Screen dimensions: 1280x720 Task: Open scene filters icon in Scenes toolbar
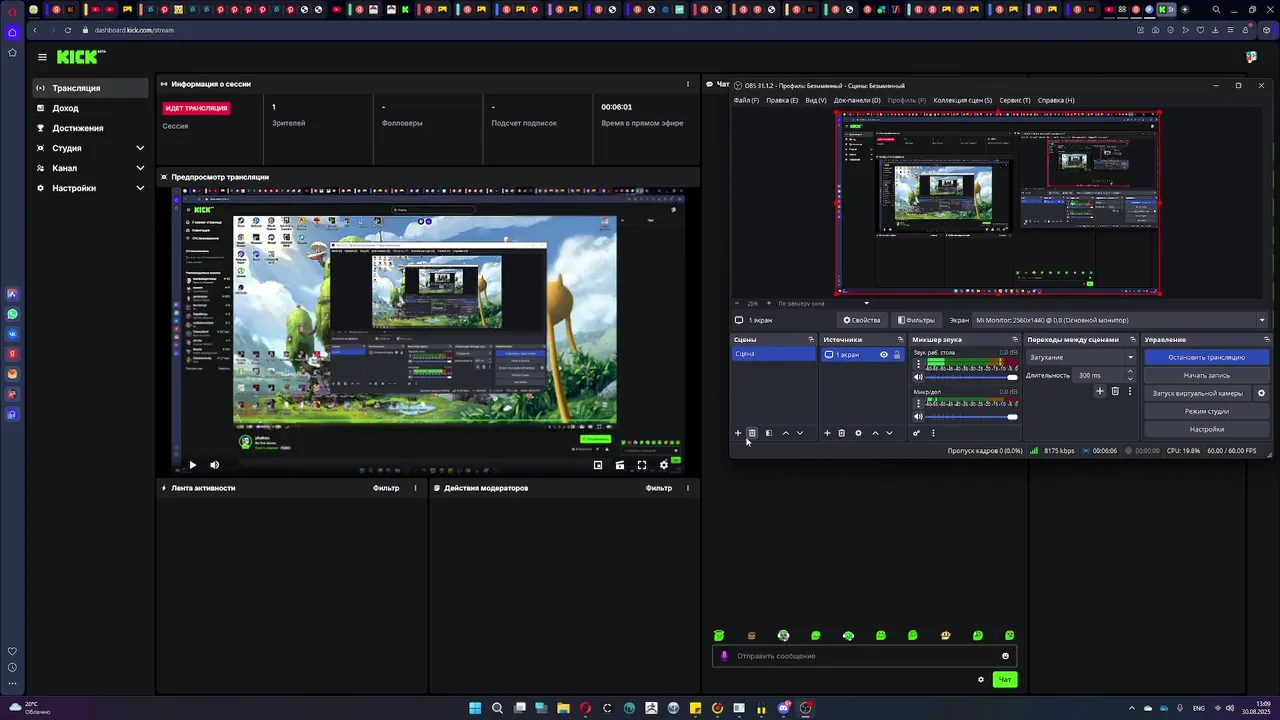[768, 433]
